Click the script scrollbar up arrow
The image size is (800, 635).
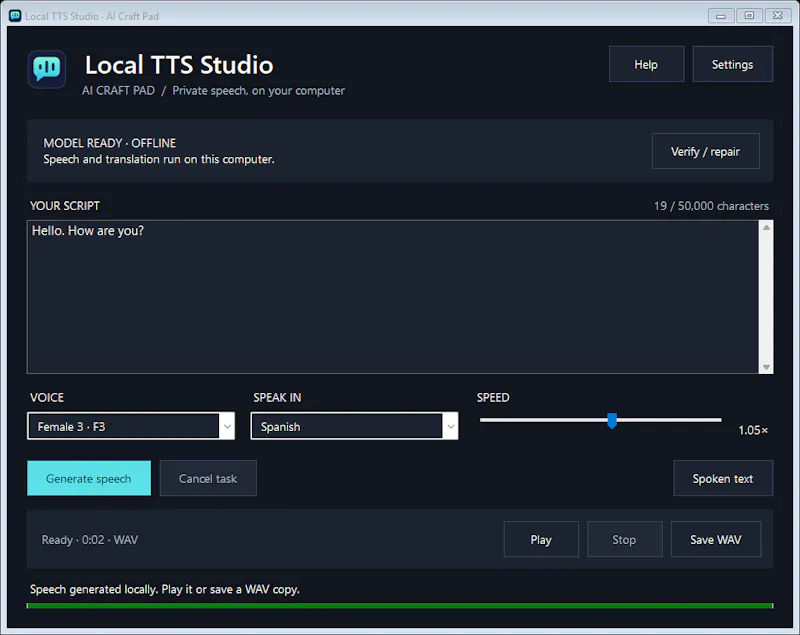pos(766,227)
